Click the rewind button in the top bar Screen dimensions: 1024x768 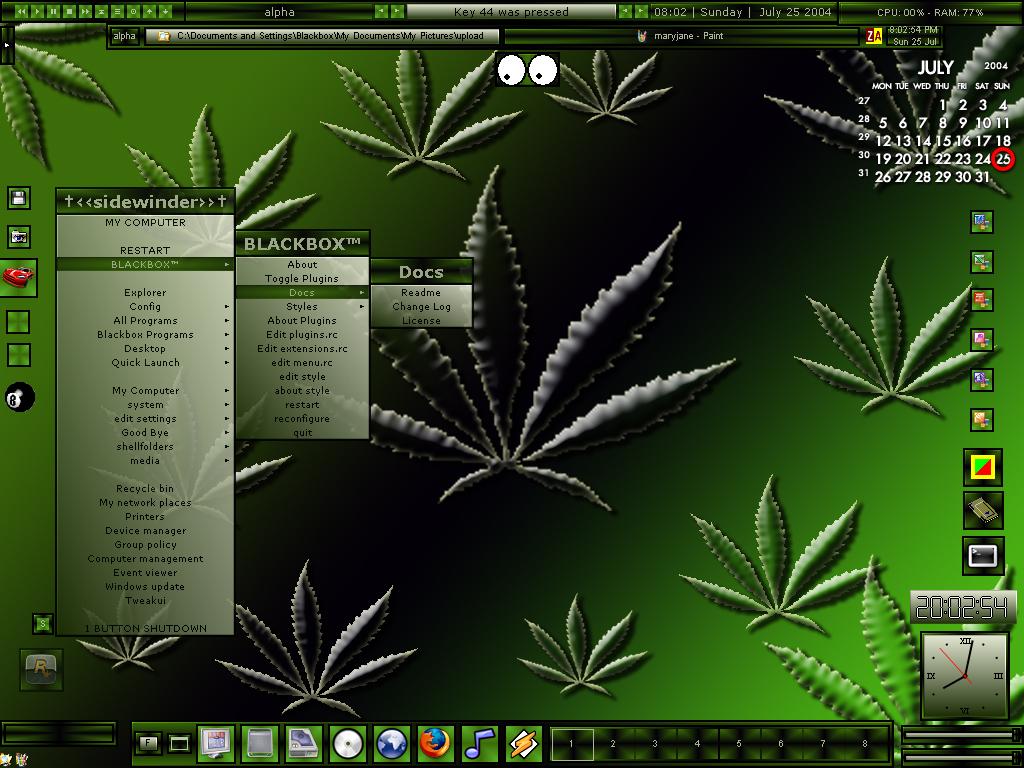(21, 11)
